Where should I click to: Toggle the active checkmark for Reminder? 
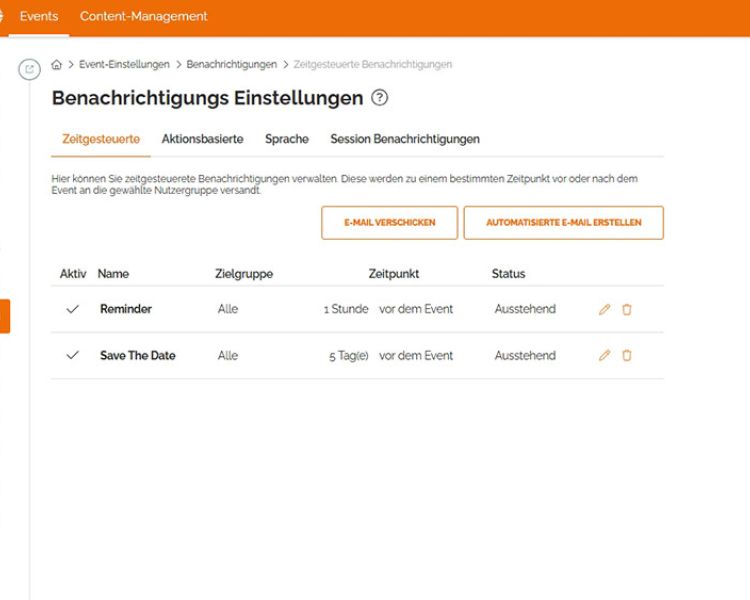point(72,310)
